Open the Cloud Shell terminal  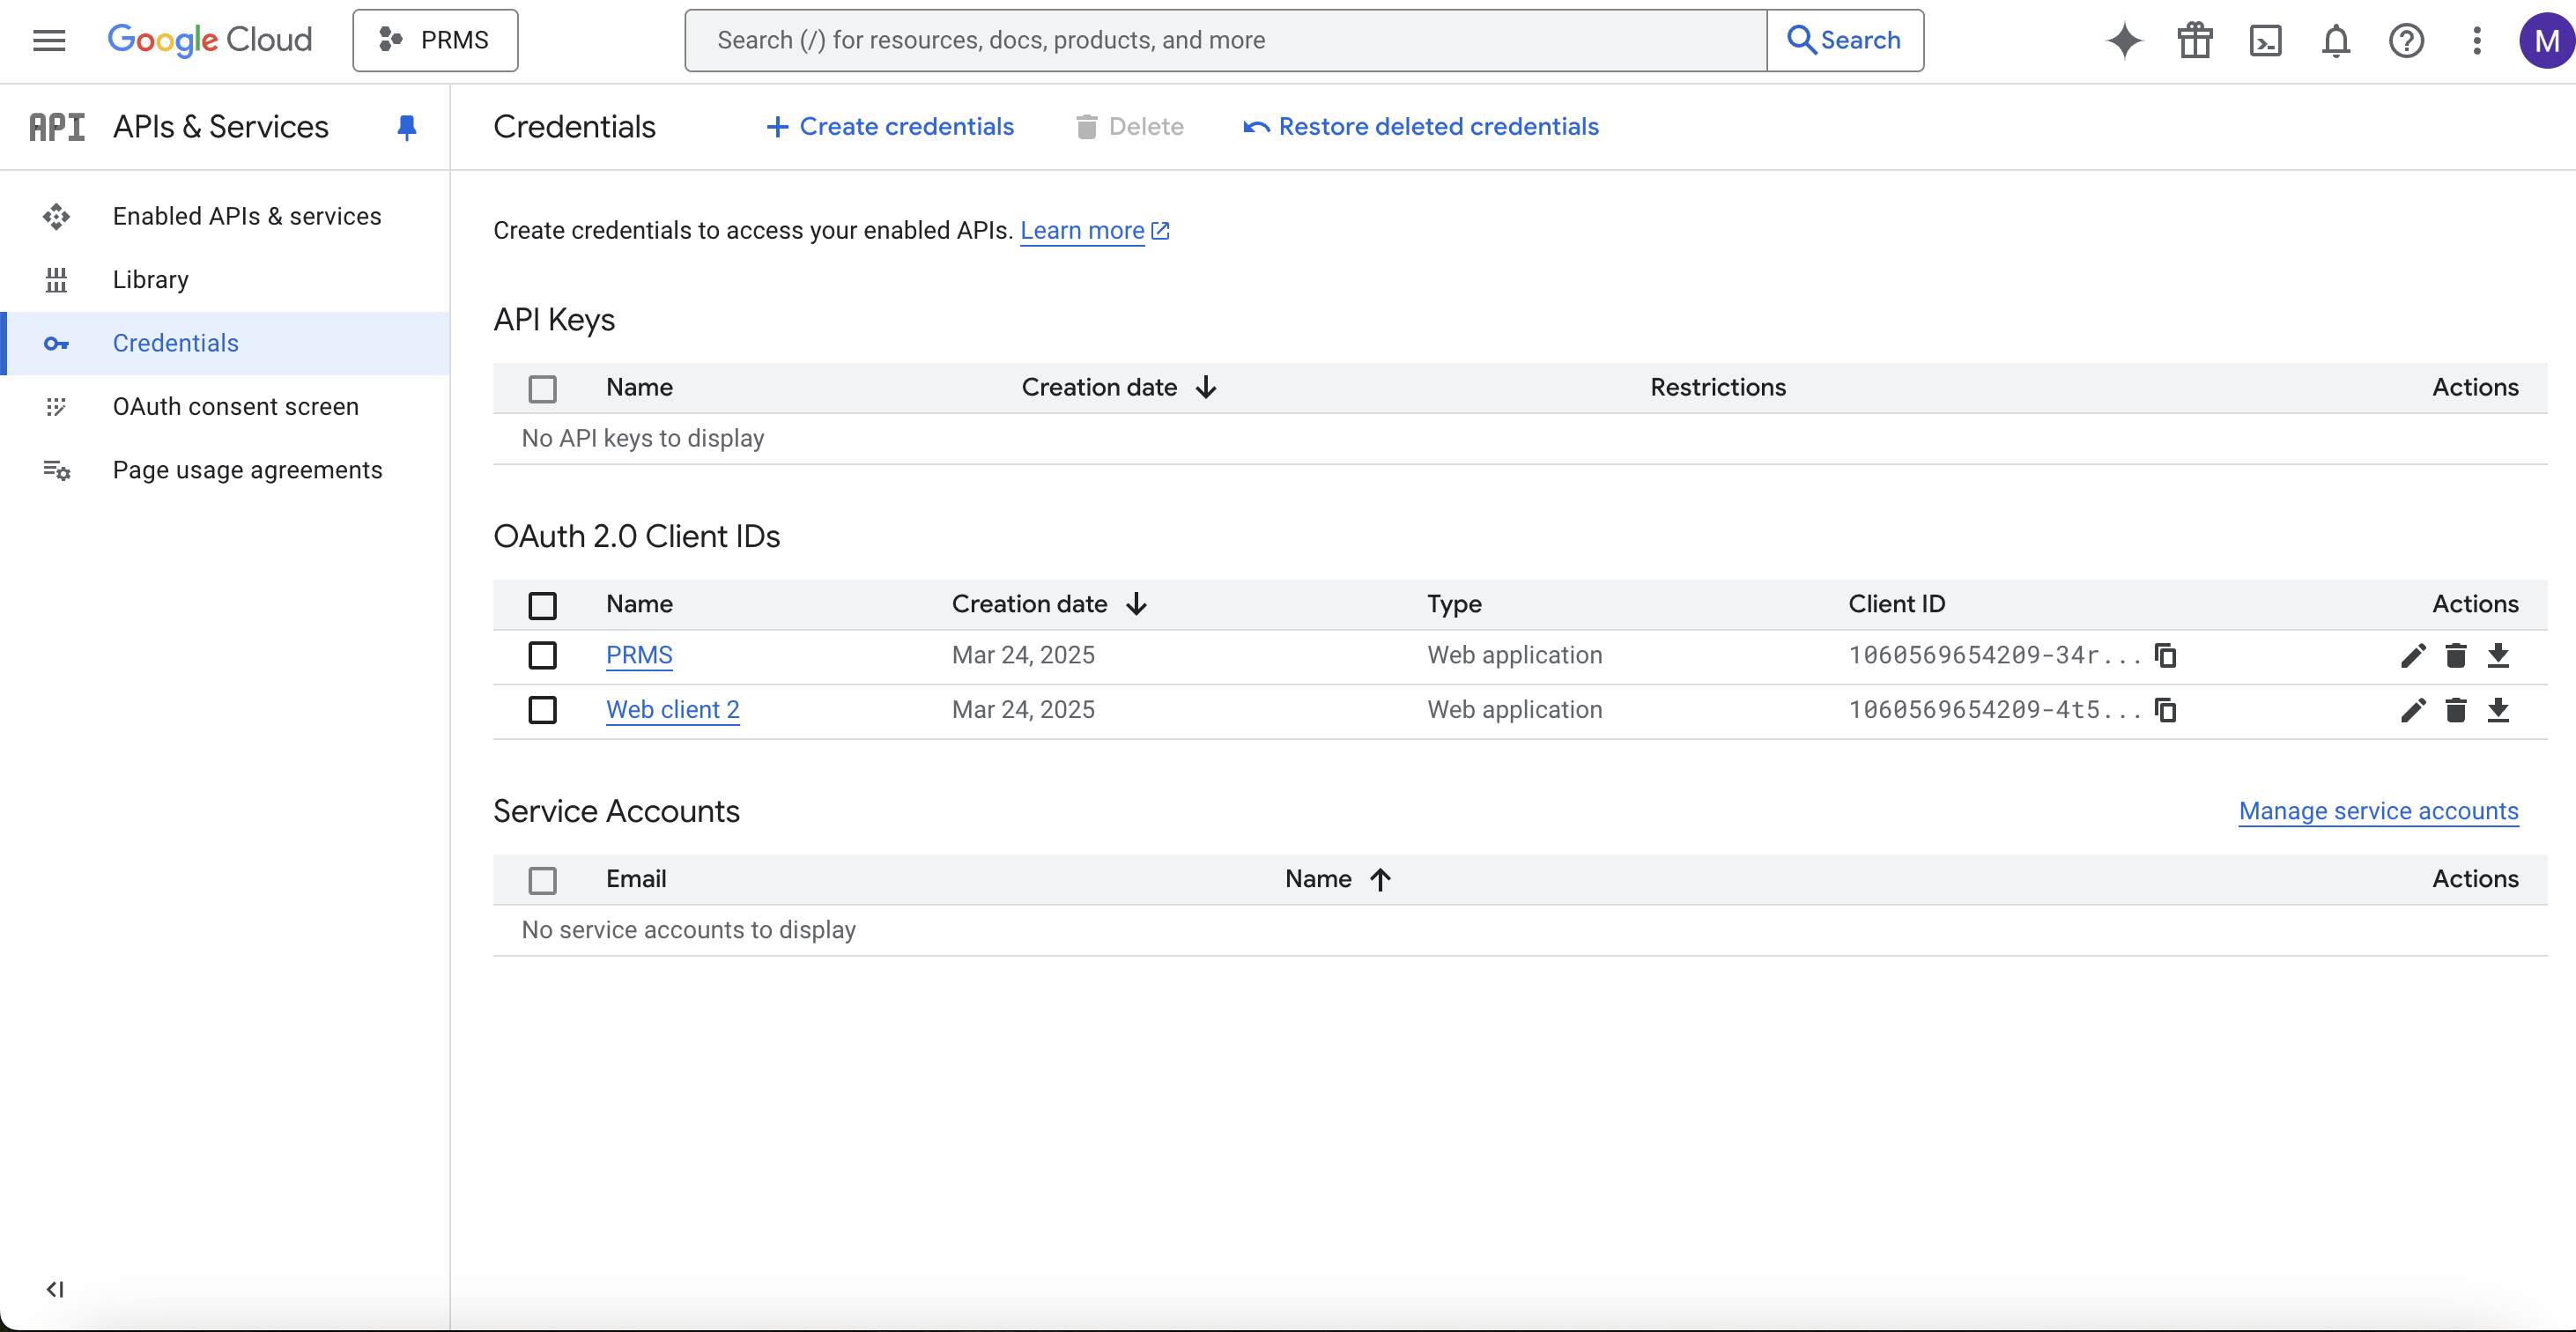tap(2266, 40)
